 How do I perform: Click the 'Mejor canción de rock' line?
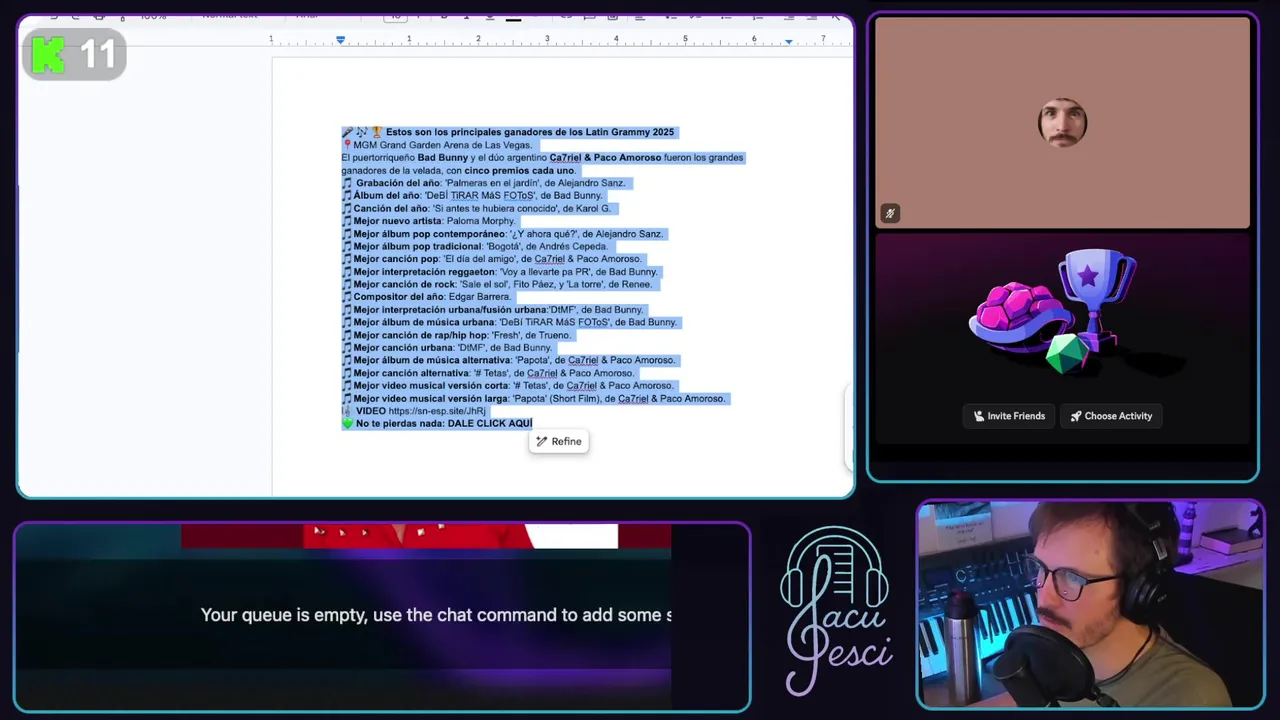coord(497,284)
